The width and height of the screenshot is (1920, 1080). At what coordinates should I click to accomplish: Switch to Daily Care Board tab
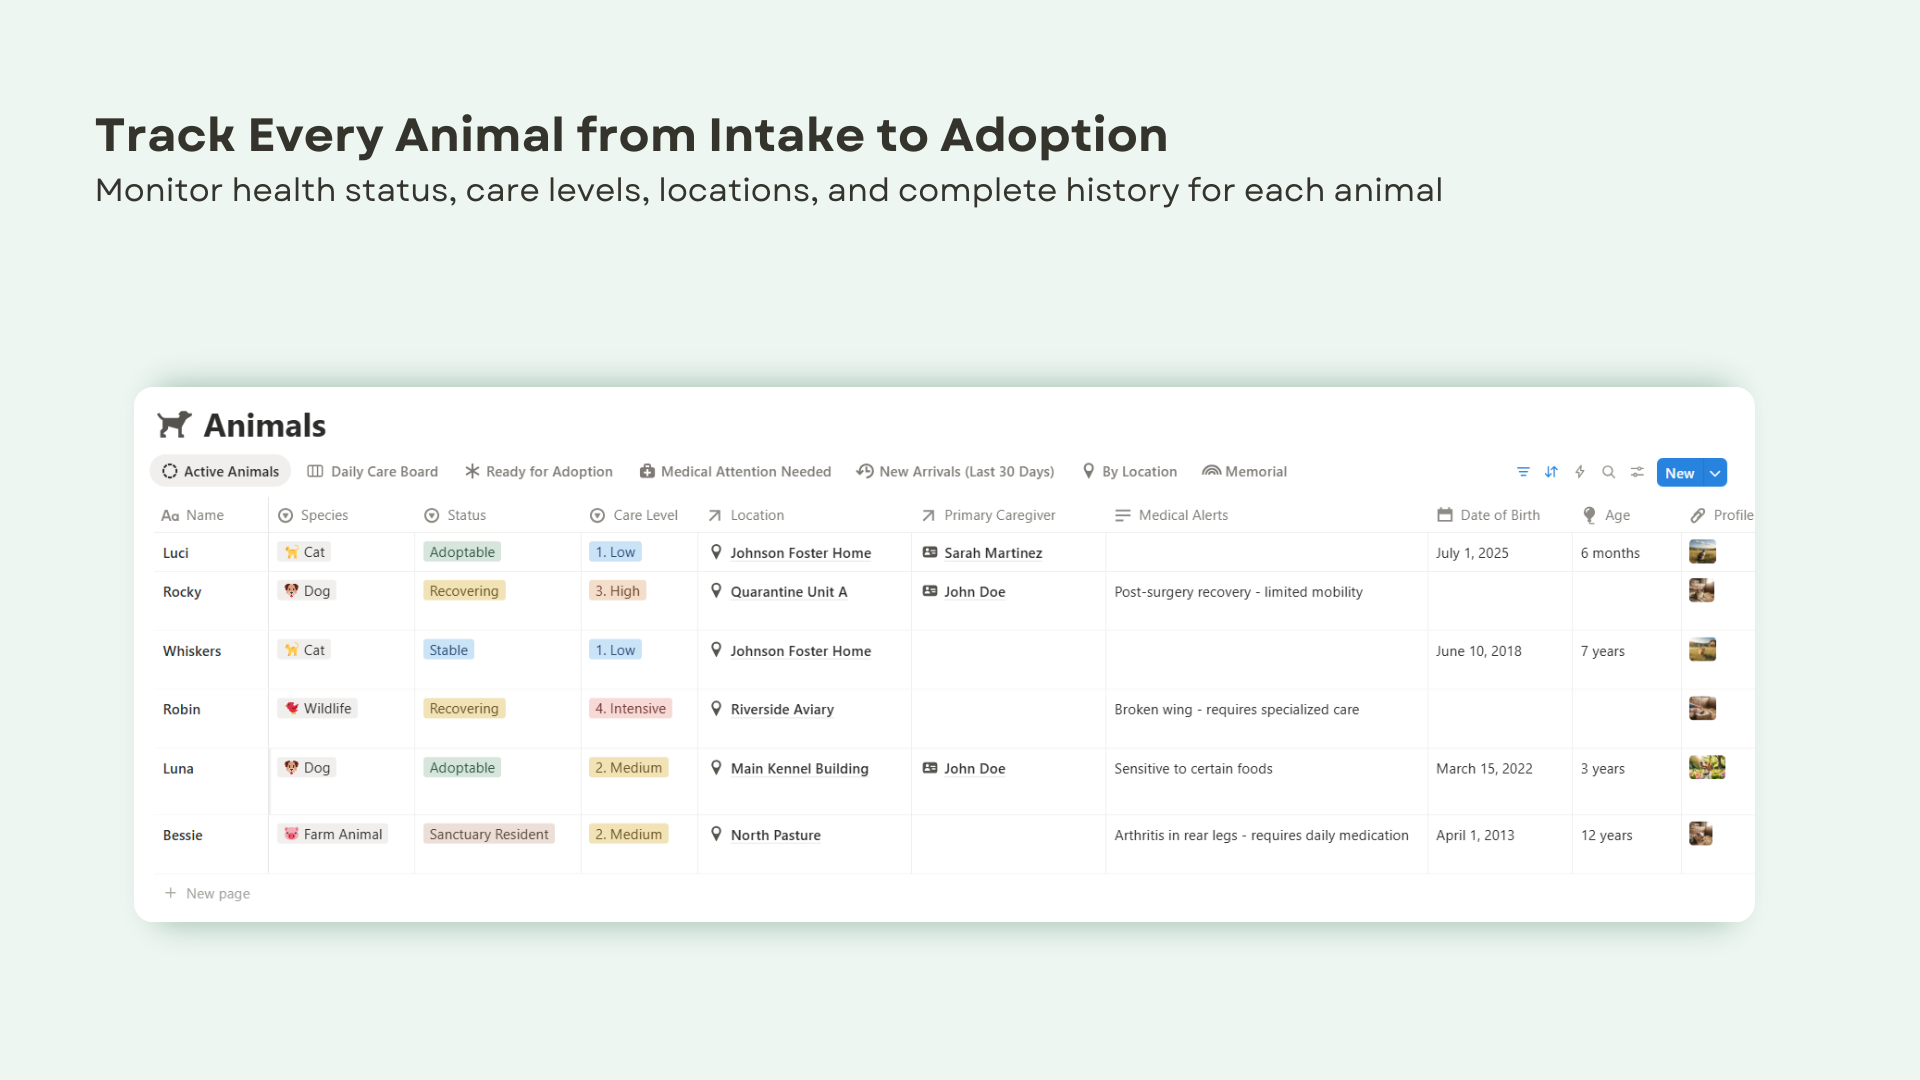point(372,472)
